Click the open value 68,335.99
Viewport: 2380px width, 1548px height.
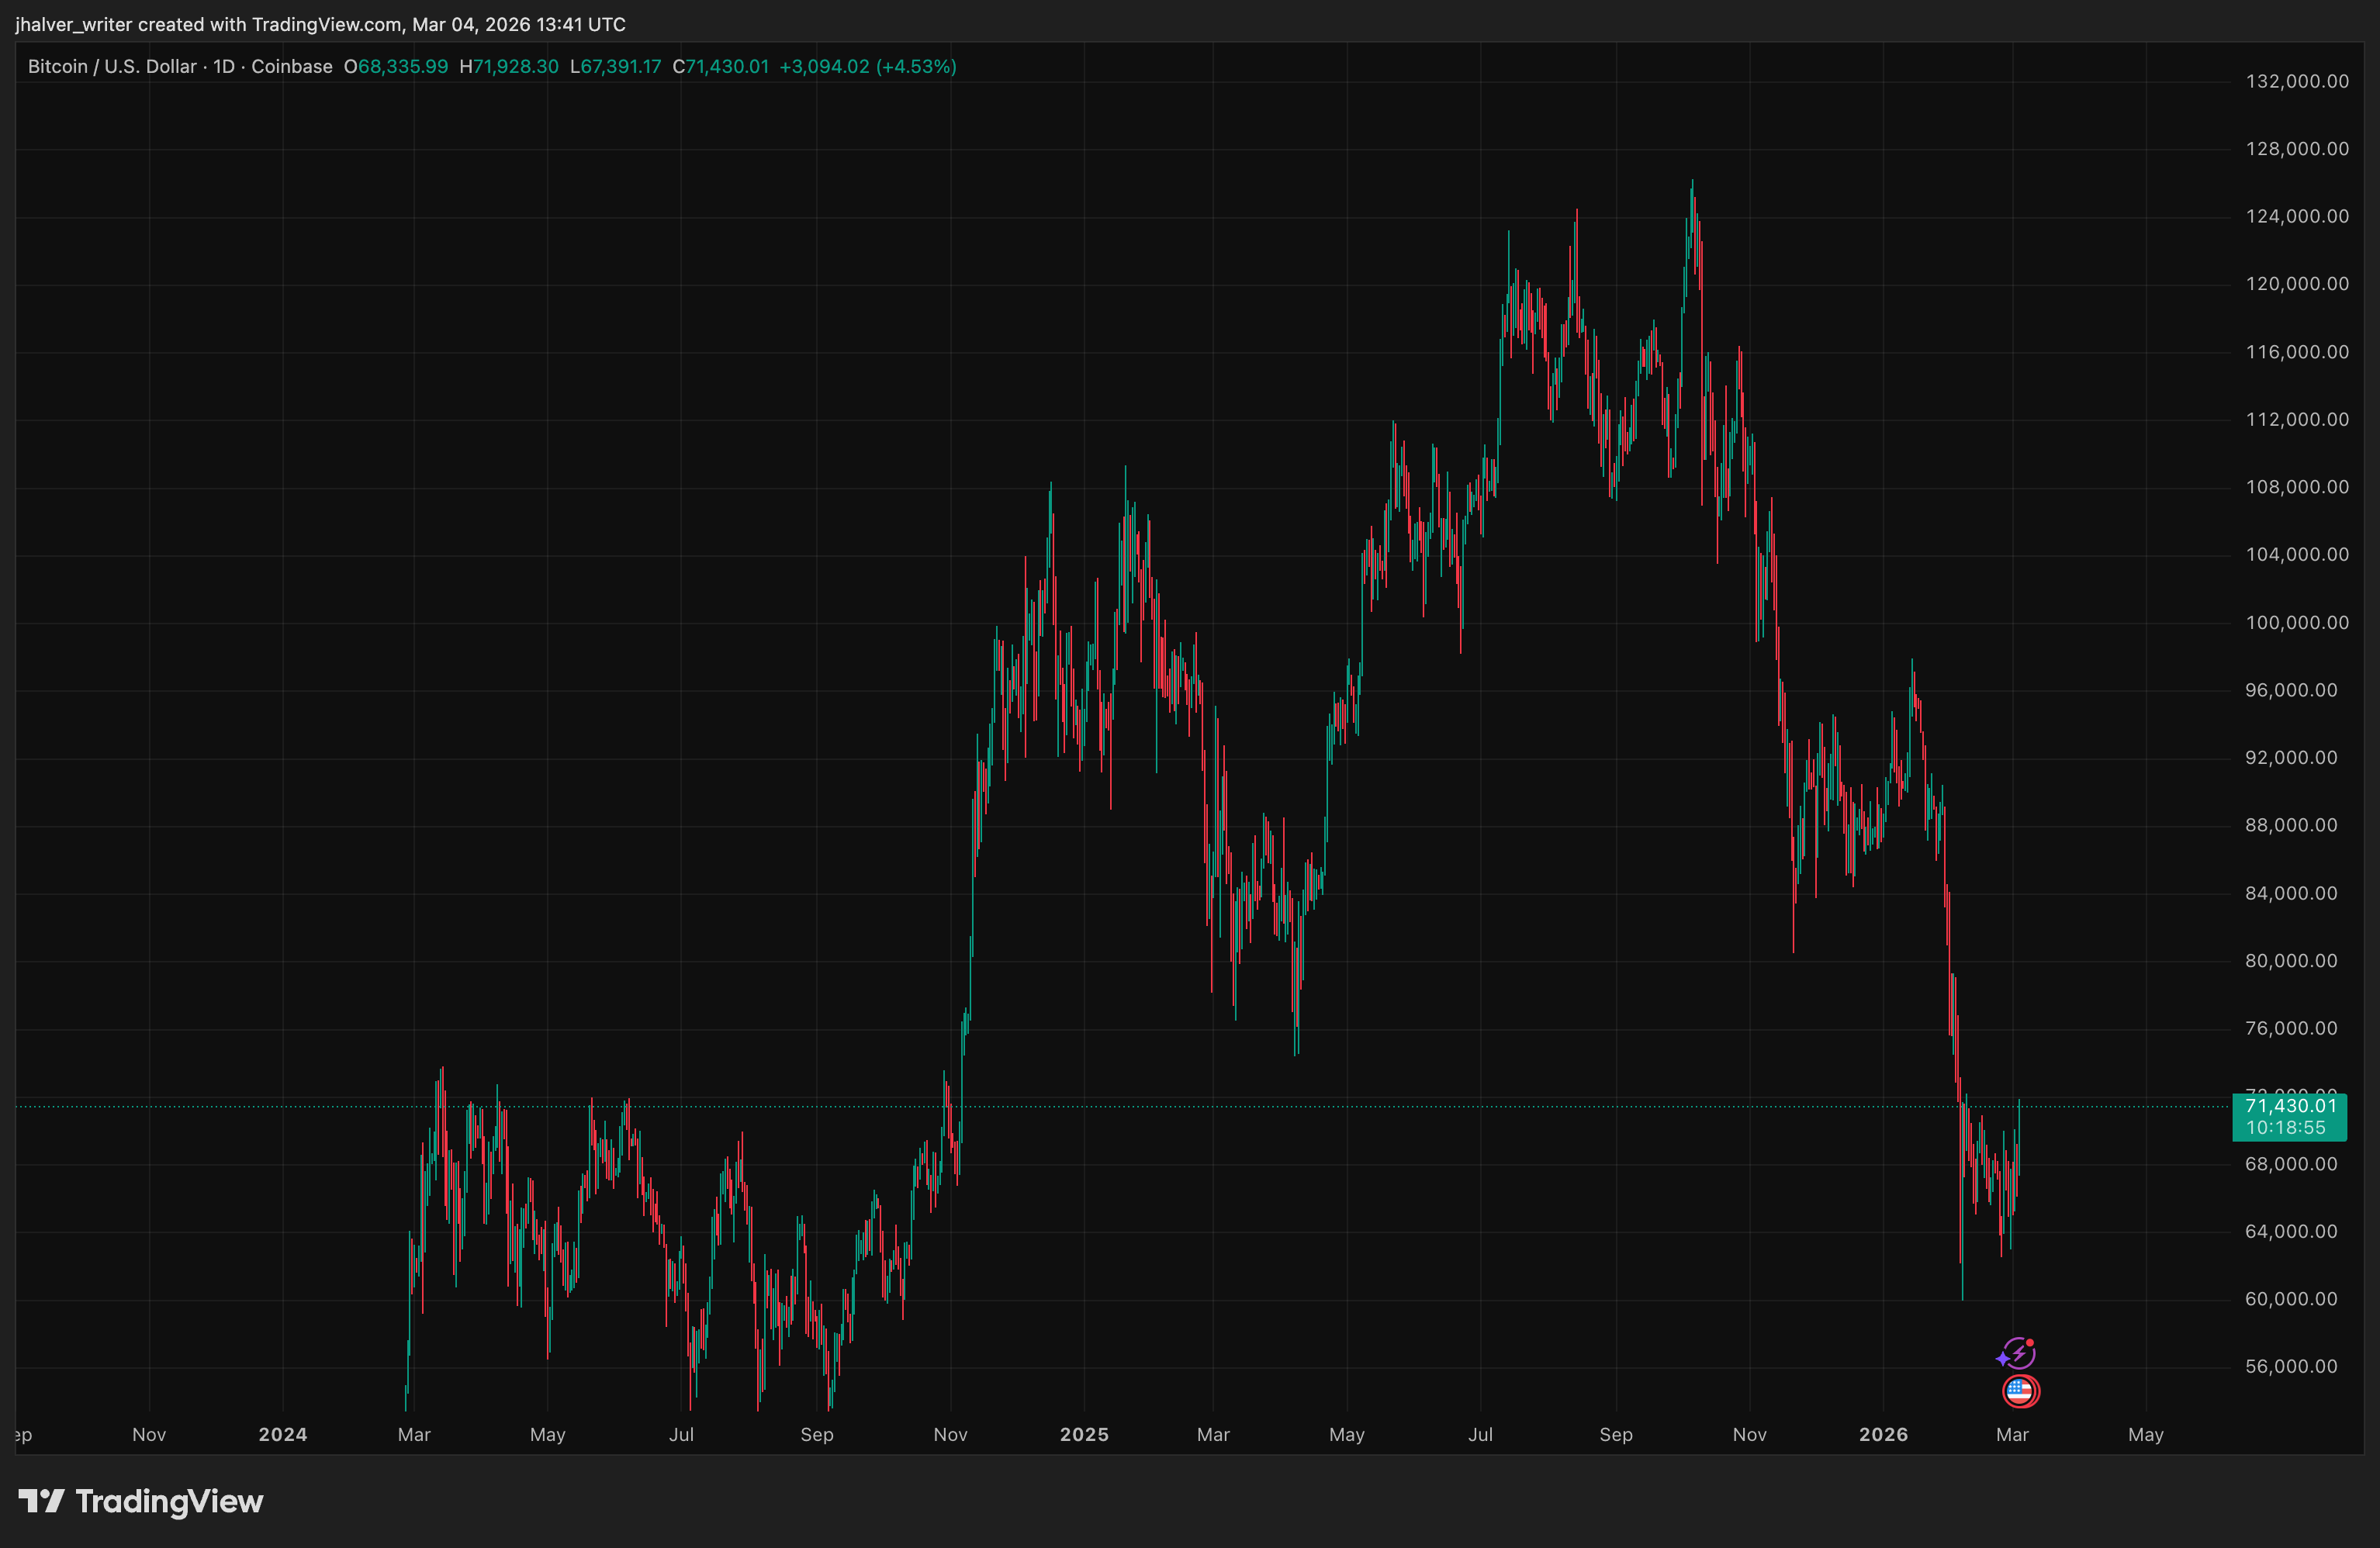point(402,67)
